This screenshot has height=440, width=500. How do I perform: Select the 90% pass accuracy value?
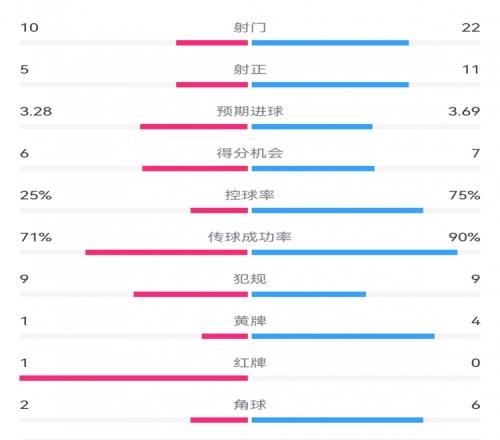[464, 237]
